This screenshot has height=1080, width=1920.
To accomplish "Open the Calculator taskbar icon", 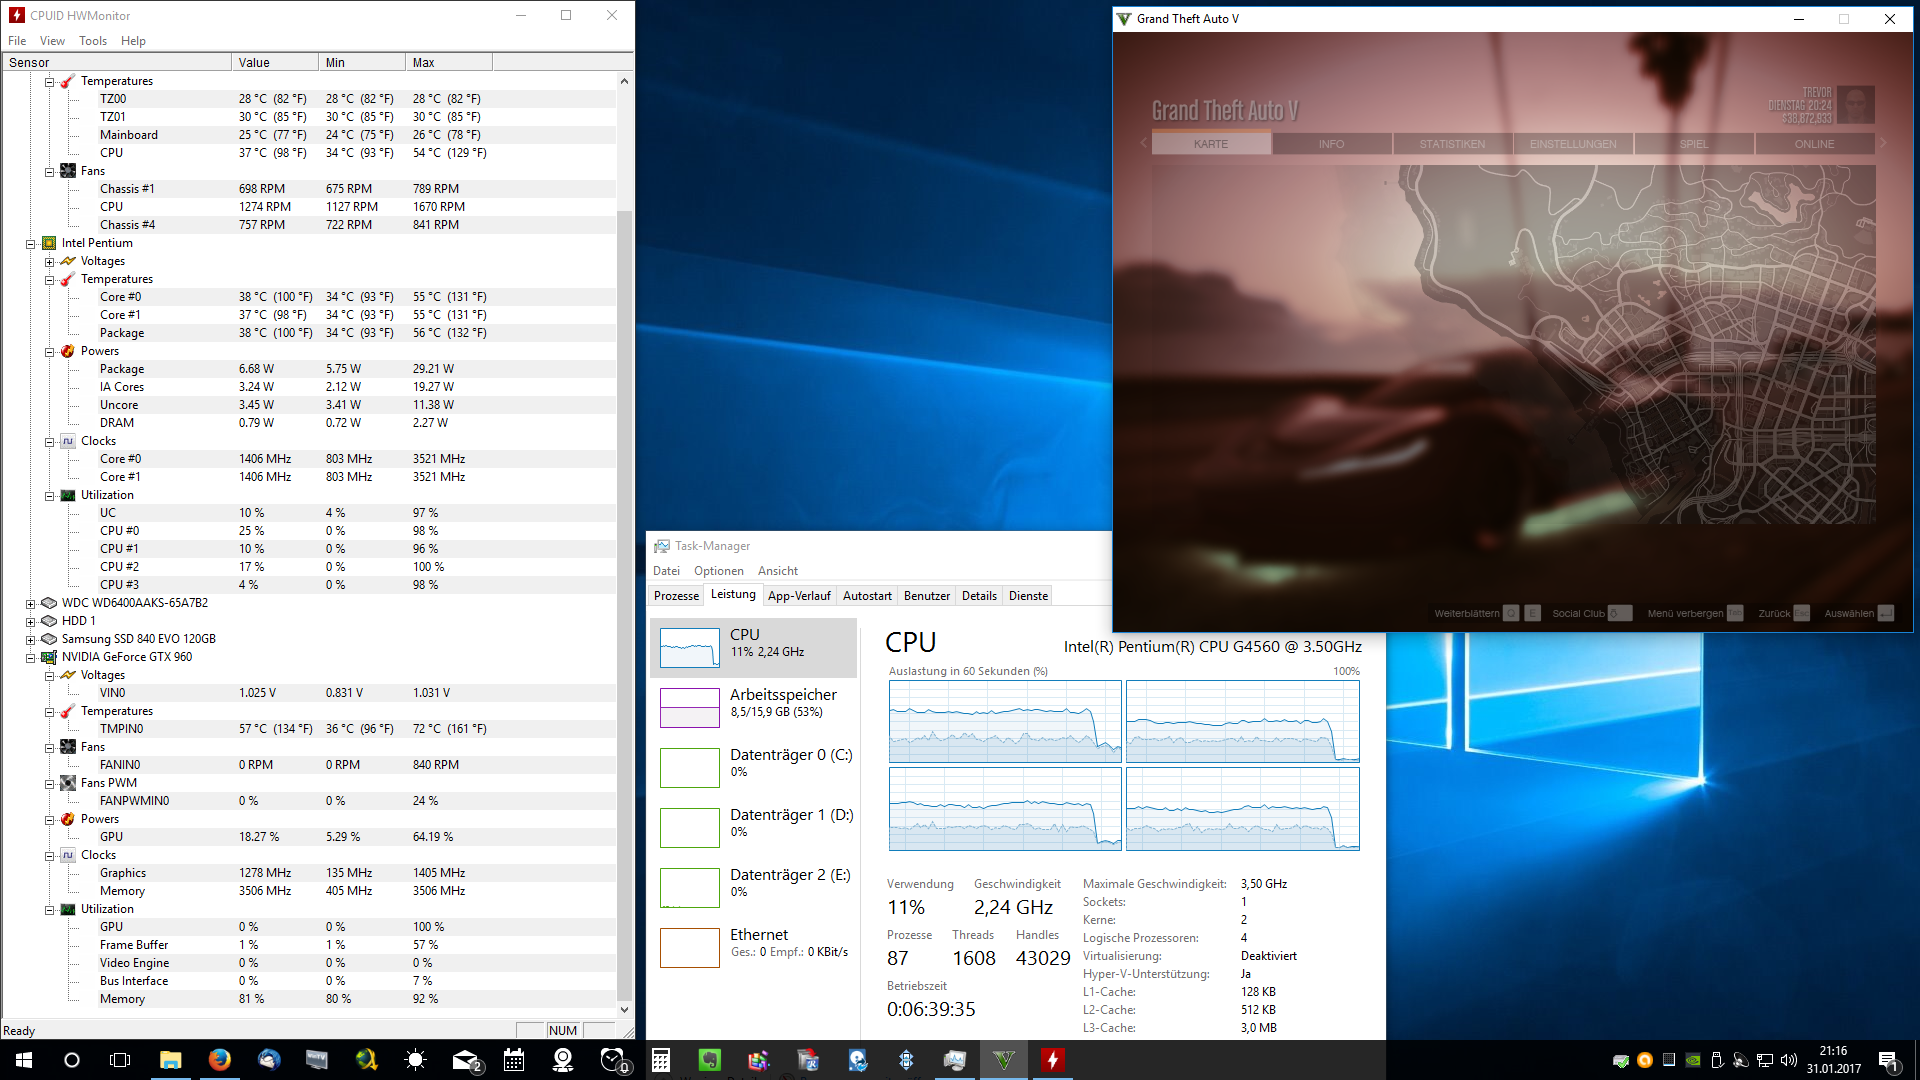I will click(x=660, y=1060).
